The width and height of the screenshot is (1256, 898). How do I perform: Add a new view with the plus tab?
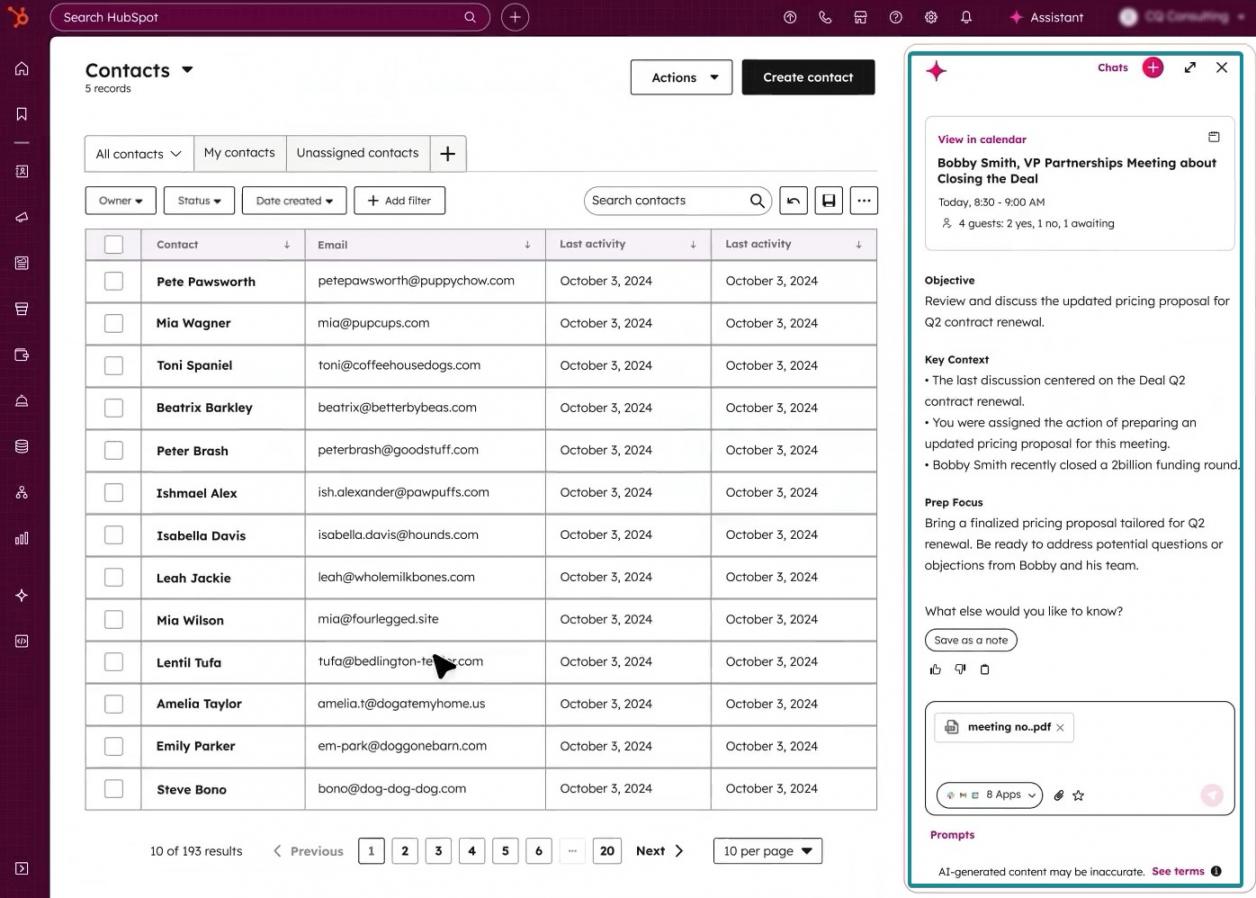(448, 153)
